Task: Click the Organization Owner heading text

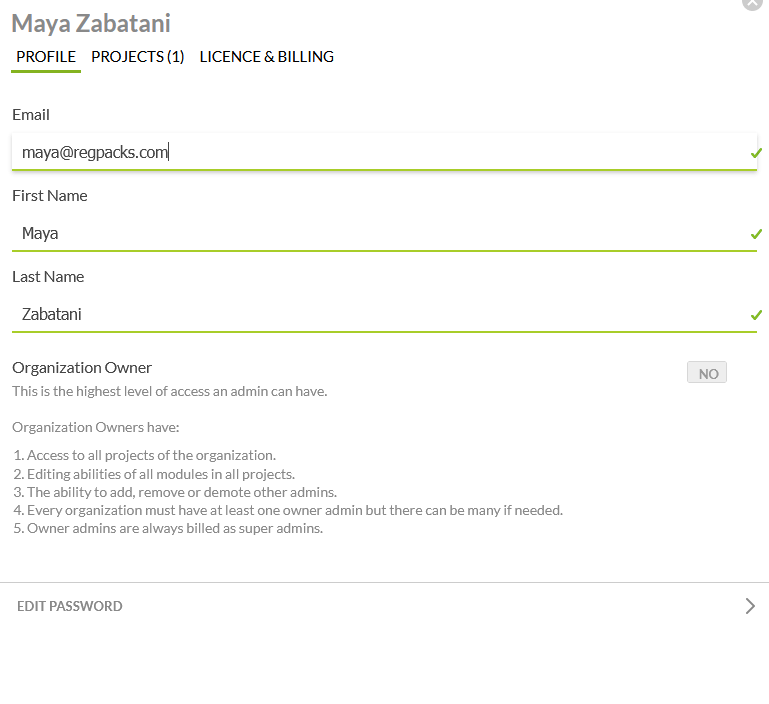Action: click(x=82, y=368)
